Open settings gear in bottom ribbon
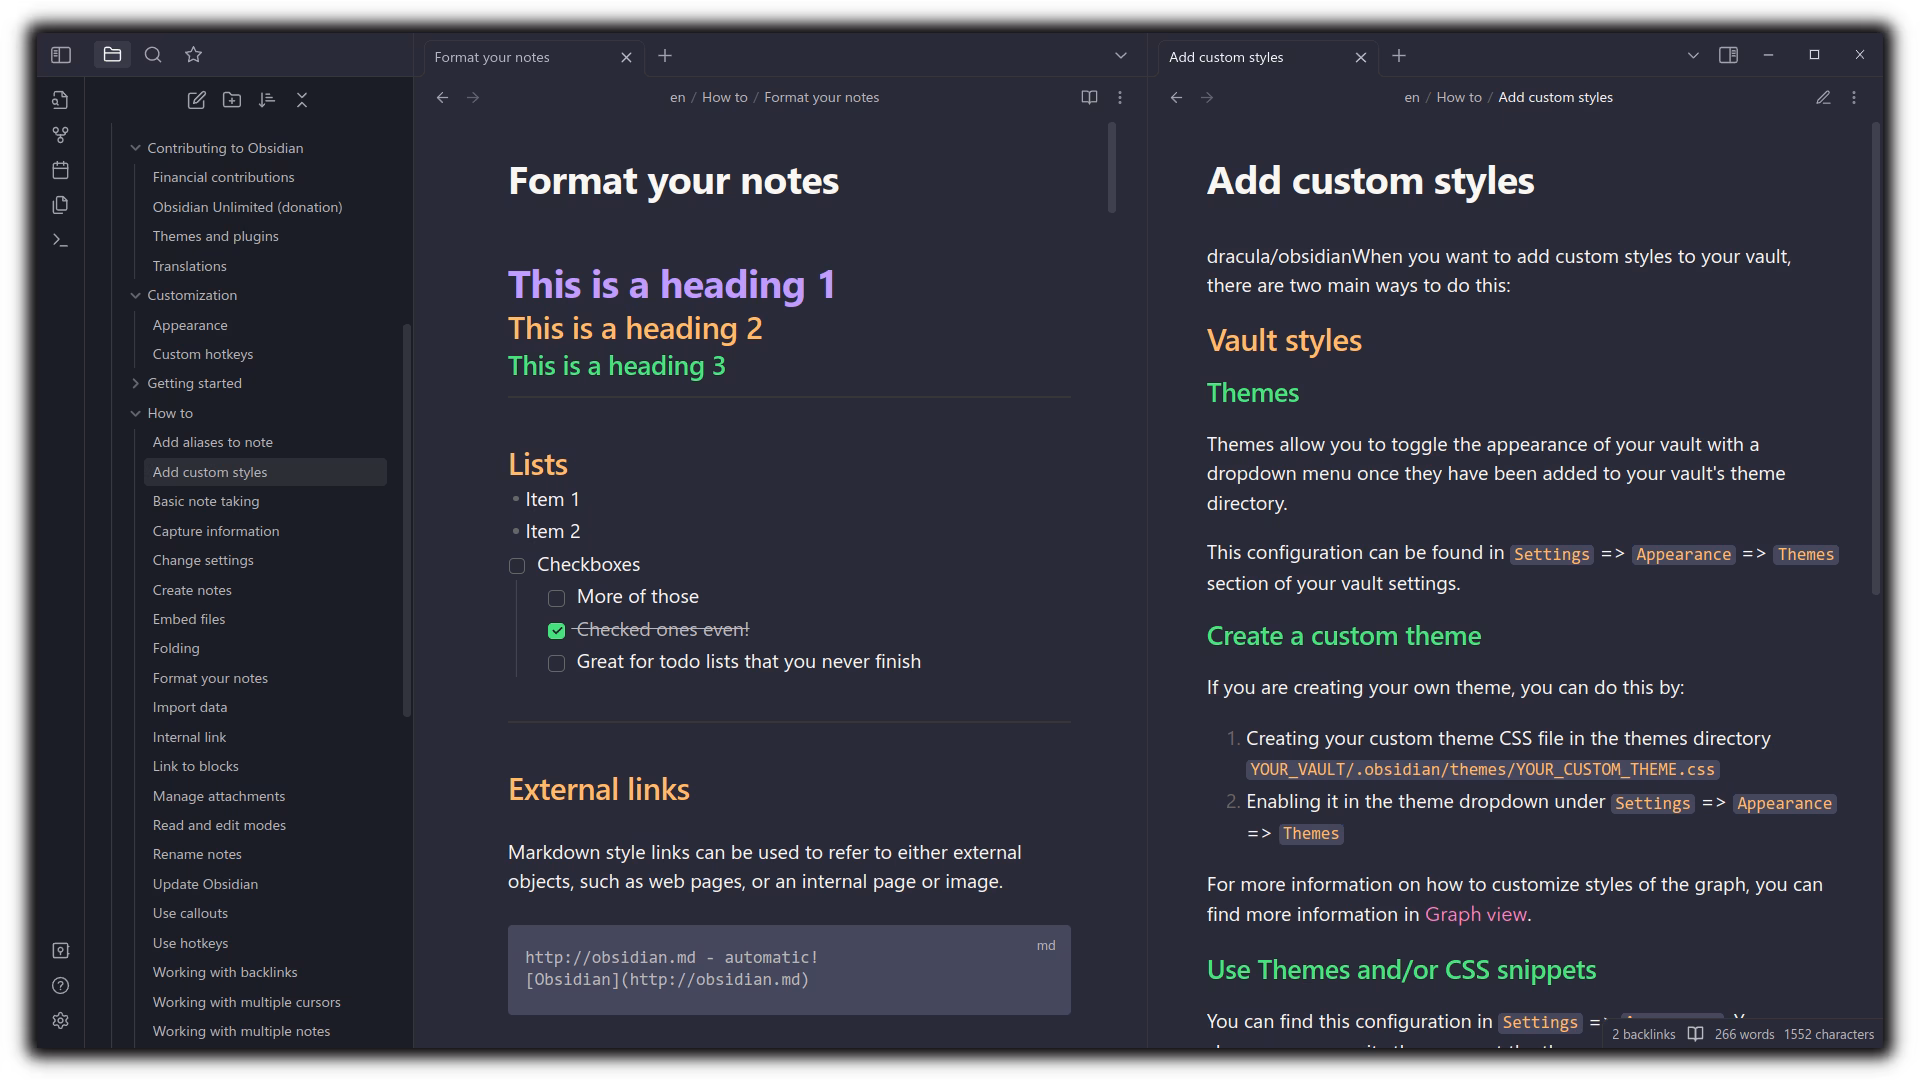The height and width of the screenshot is (1080, 1920). coord(61,1021)
